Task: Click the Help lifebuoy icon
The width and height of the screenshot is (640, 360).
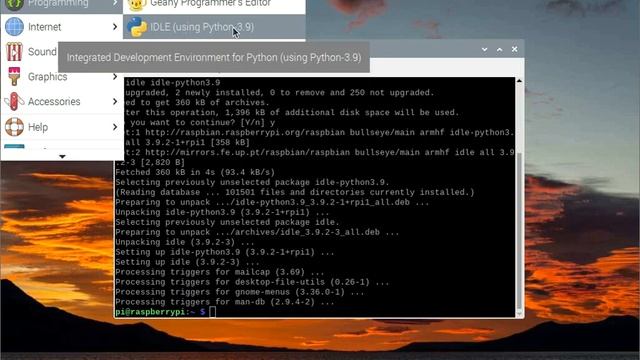Action: (14, 127)
